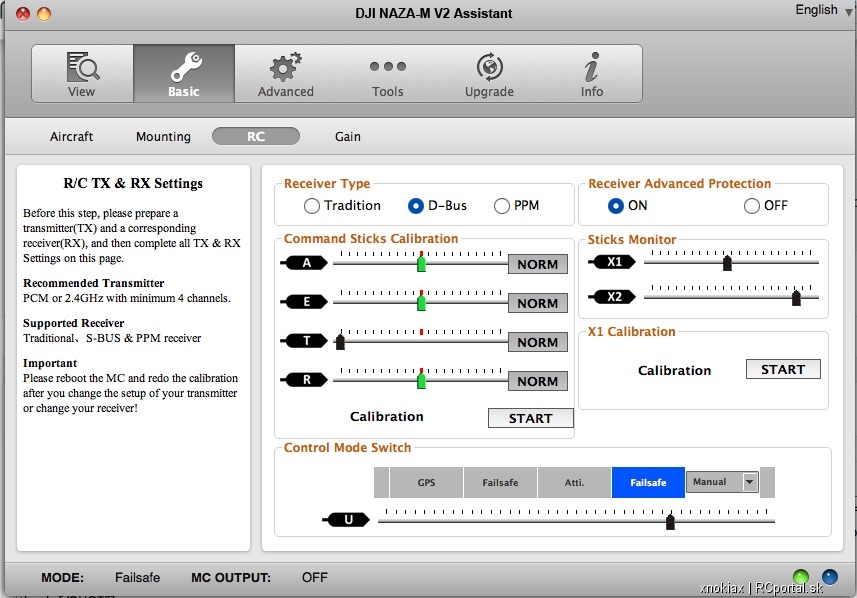
Task: Click the T channel label badge
Action: coord(305,341)
